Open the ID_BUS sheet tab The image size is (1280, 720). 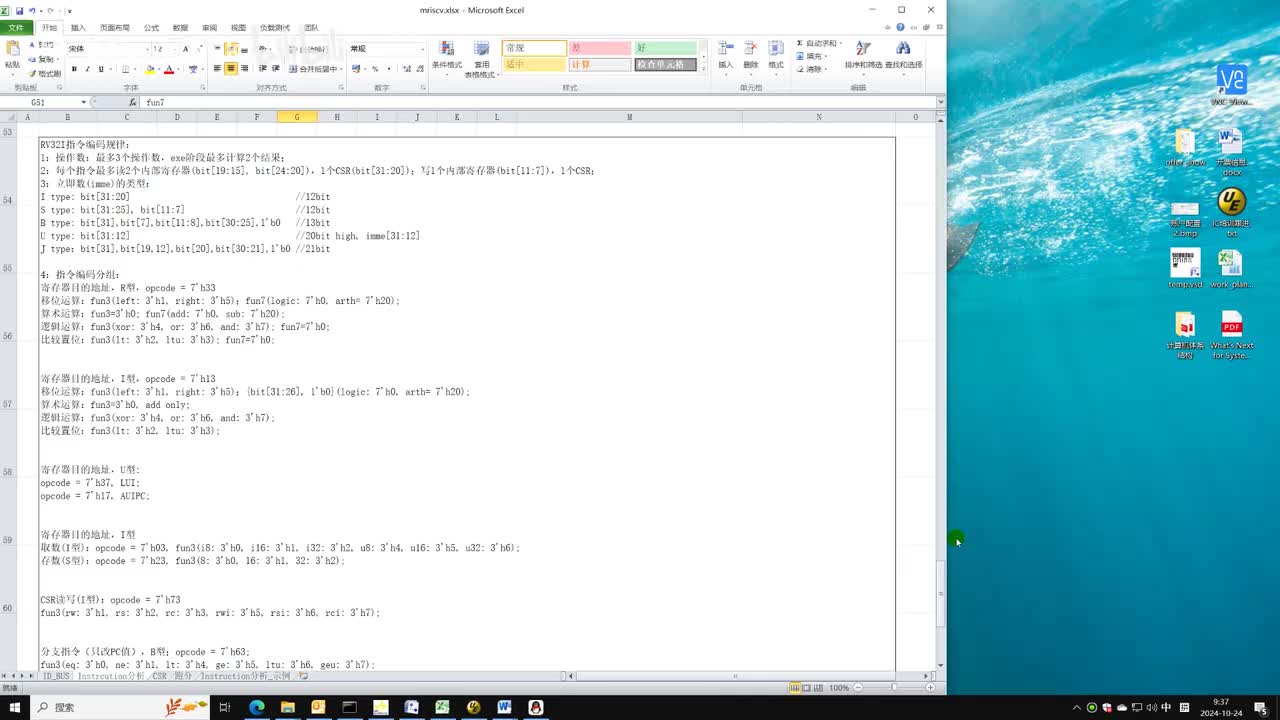click(x=56, y=676)
